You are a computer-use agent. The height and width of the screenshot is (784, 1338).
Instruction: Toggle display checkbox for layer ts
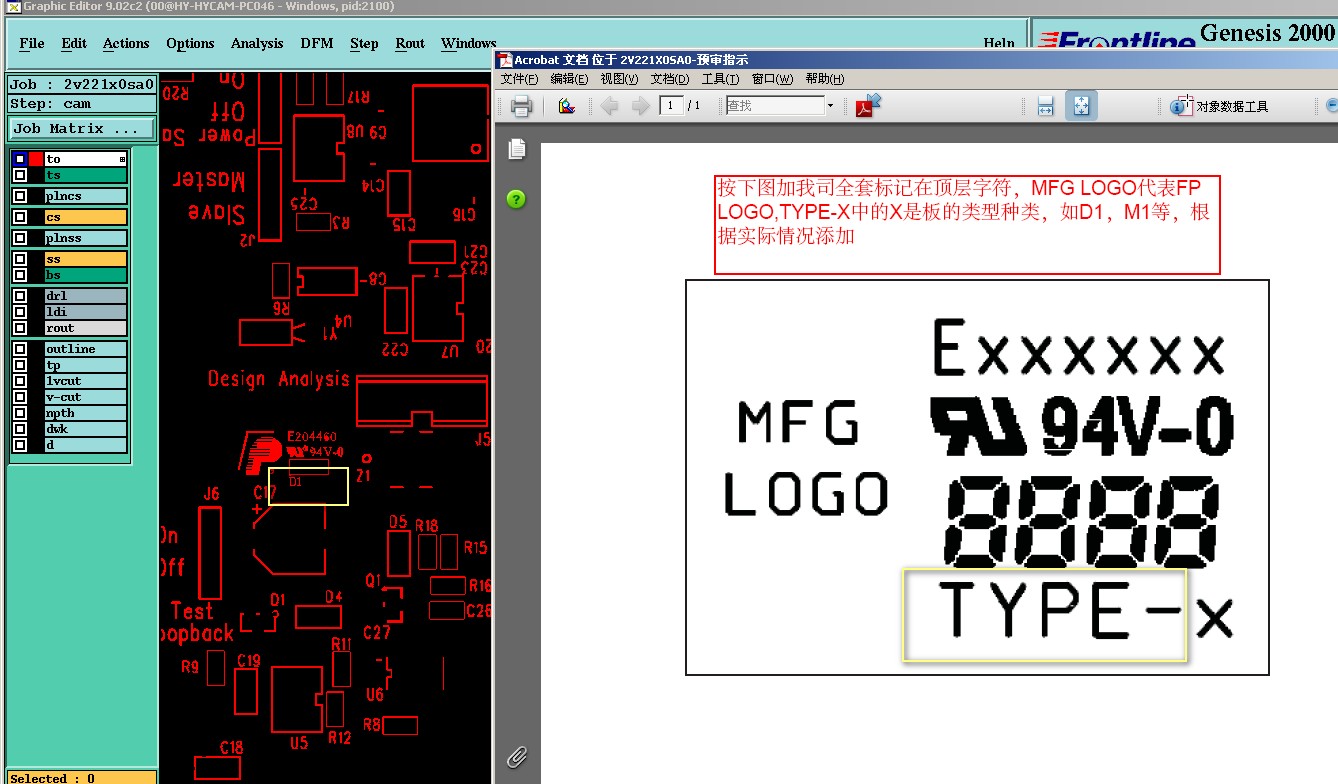coord(20,175)
